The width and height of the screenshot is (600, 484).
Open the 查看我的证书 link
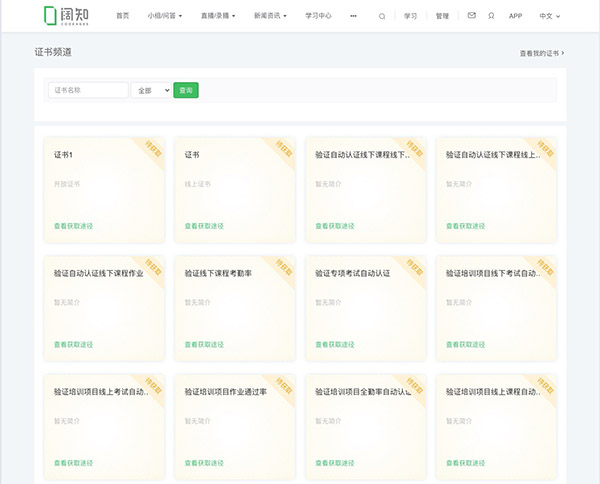coord(541,52)
